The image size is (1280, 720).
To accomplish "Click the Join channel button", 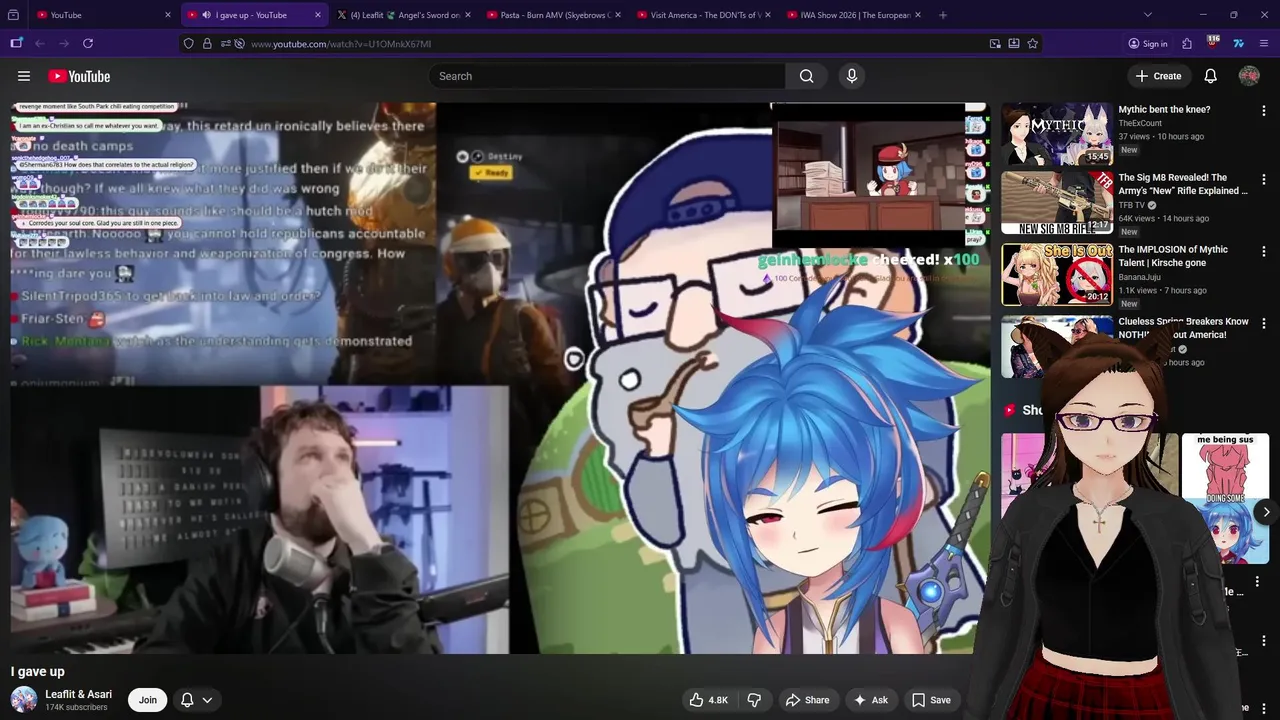I will 147,700.
